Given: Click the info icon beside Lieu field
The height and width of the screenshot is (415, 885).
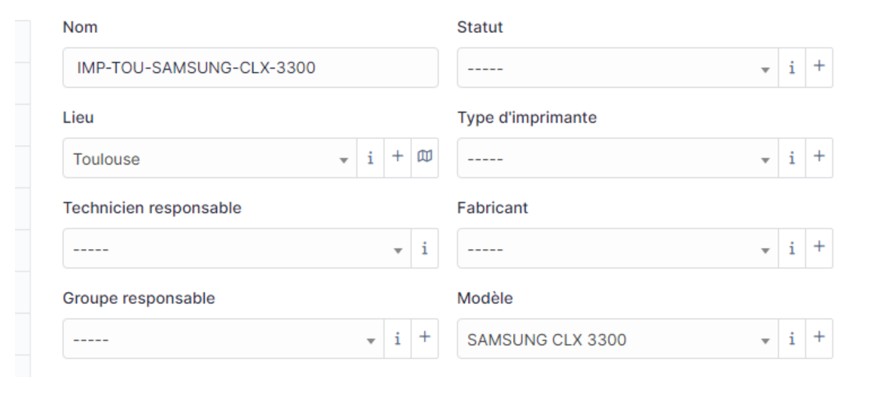Looking at the screenshot, I should pos(370,158).
